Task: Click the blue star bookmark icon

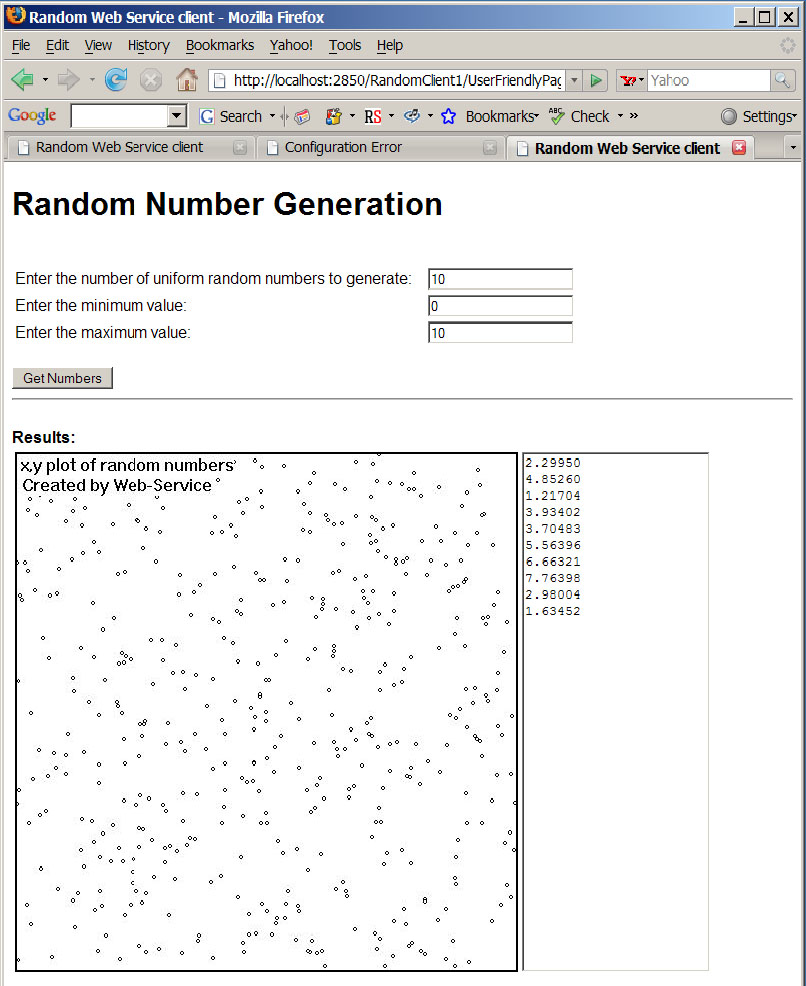Action: (x=448, y=116)
